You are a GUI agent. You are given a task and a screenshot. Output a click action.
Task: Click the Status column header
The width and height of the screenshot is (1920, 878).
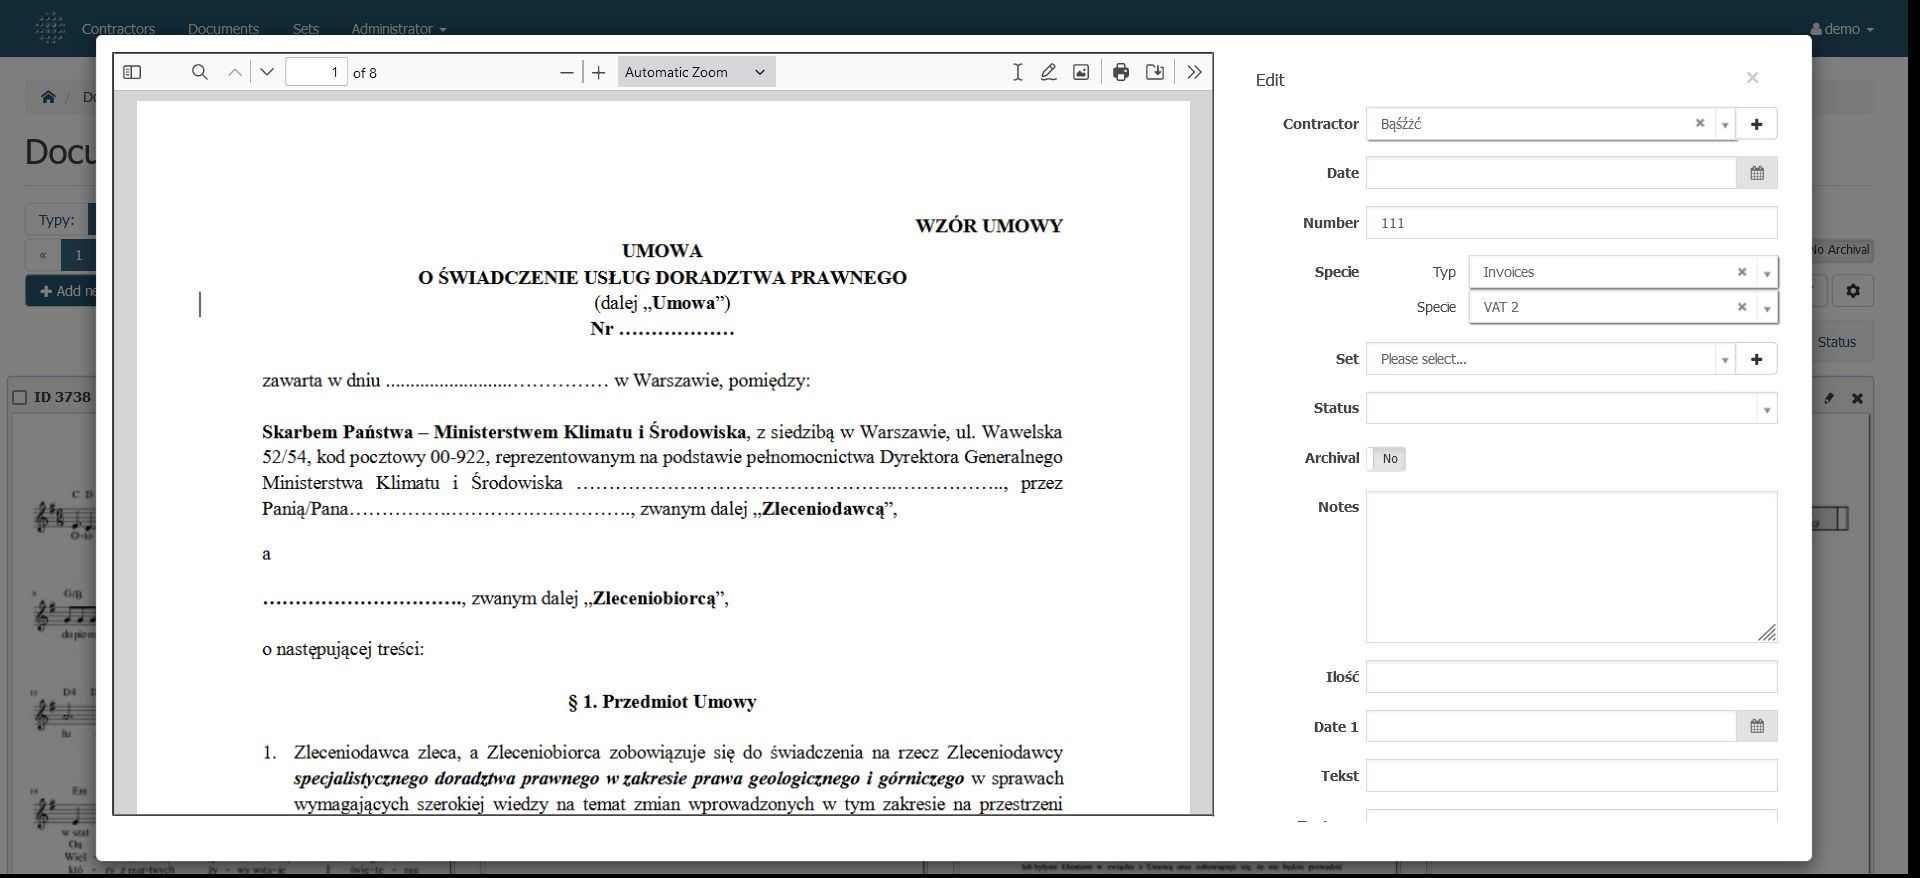click(1836, 342)
